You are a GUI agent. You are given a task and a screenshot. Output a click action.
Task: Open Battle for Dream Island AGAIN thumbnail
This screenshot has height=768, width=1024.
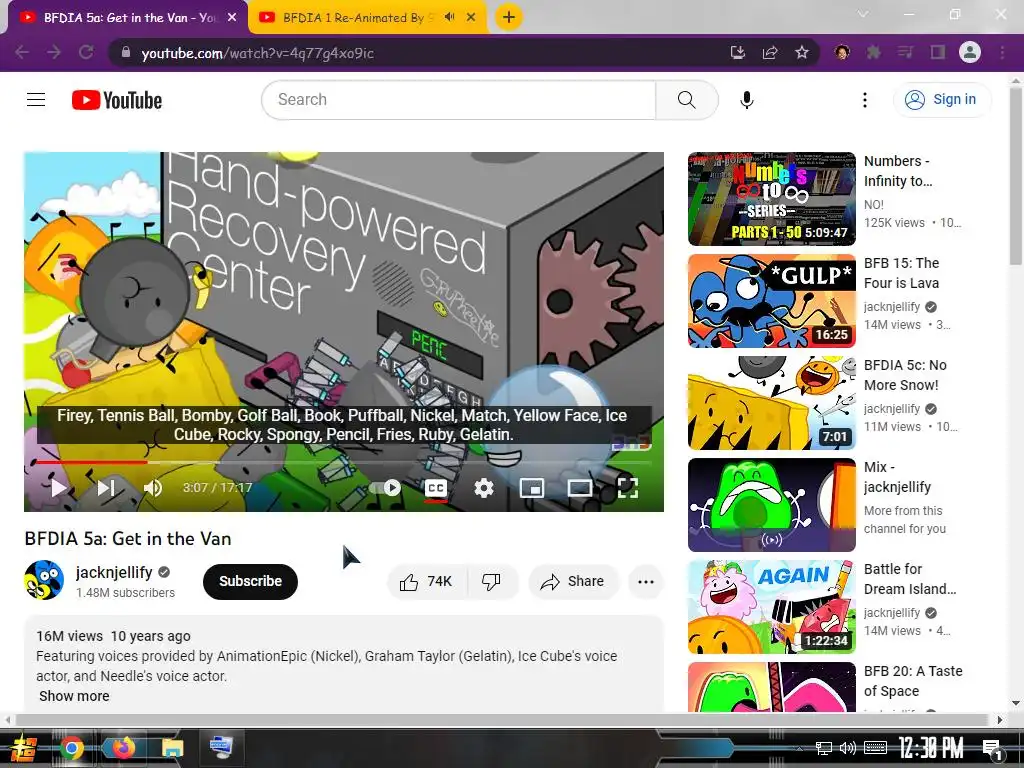772,607
